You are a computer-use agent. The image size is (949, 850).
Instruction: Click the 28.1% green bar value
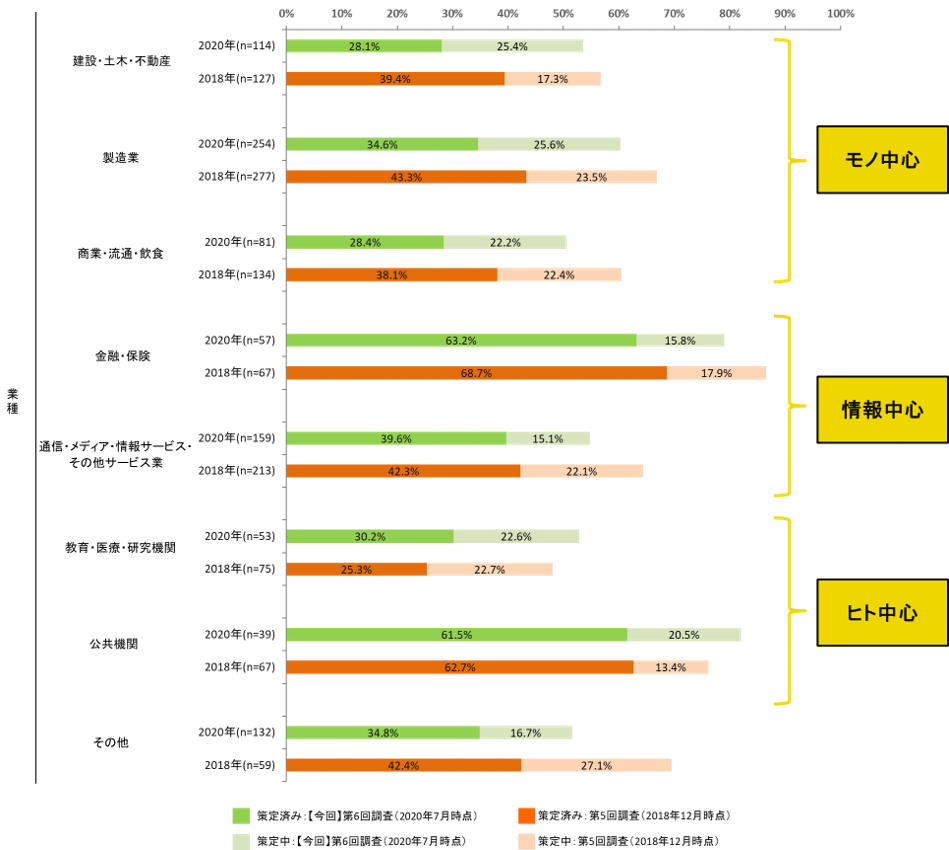coord(364,47)
